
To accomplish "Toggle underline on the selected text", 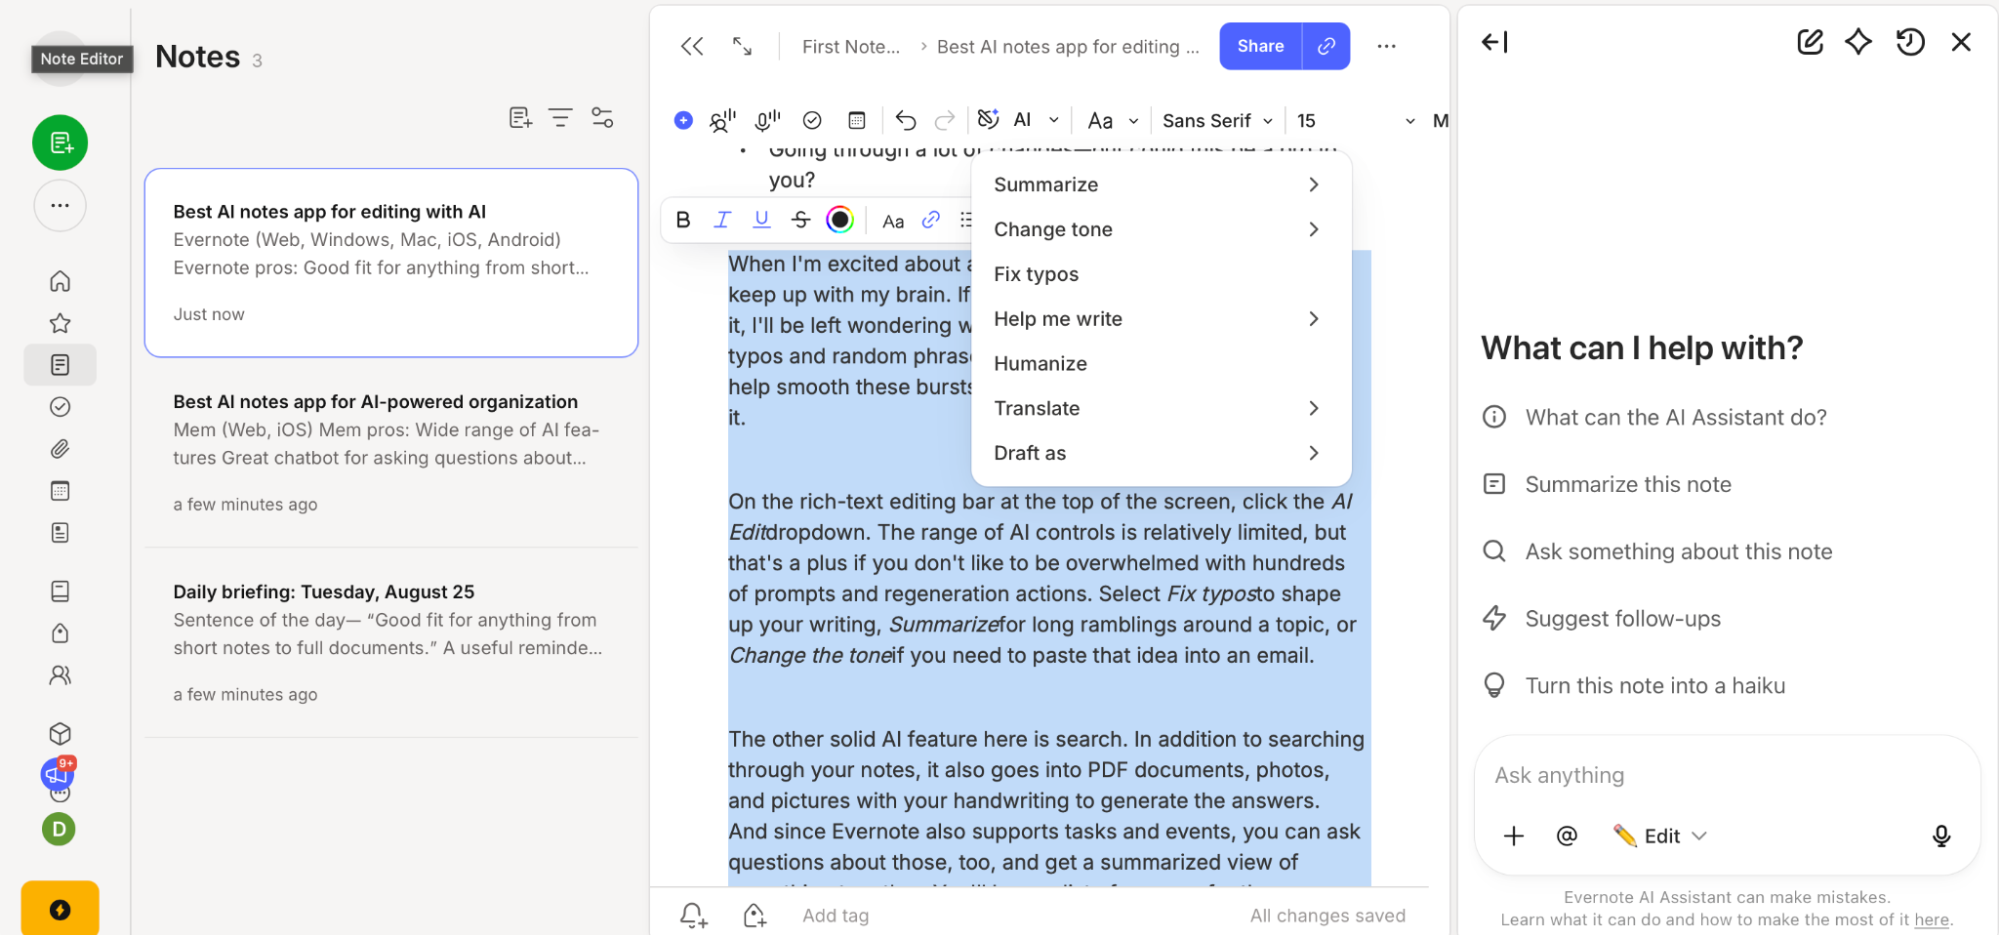I will pos(762,220).
